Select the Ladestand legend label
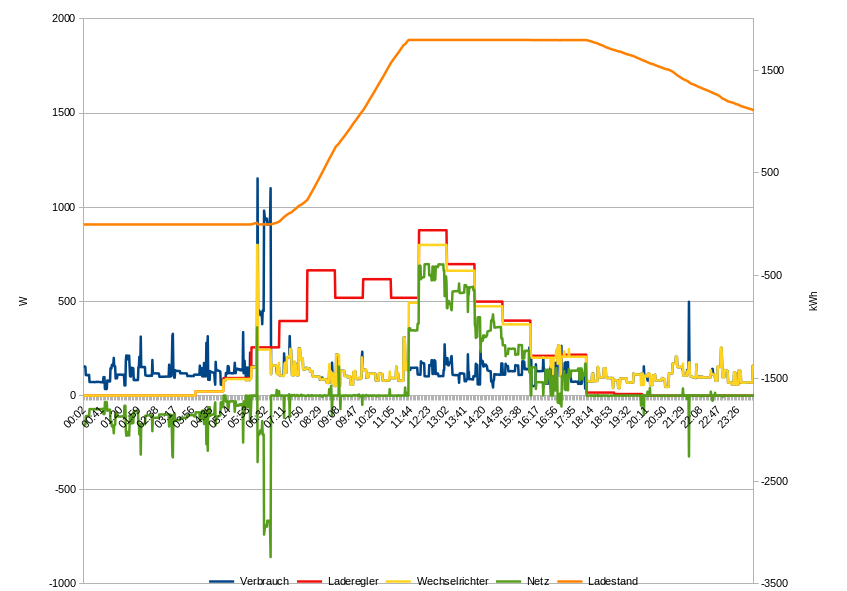The width and height of the screenshot is (847, 591). point(613,581)
